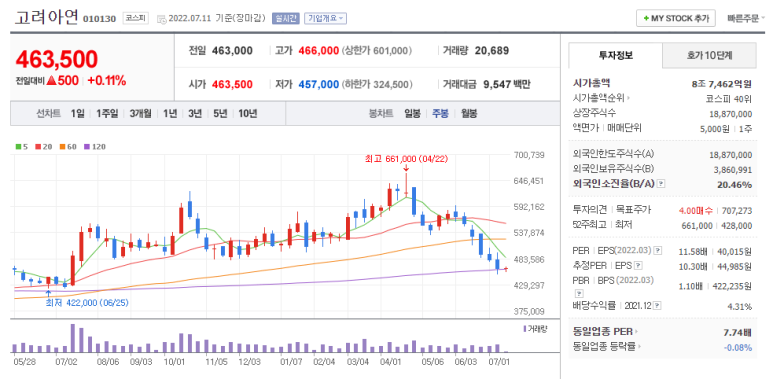This screenshot has height=379, width=773.
Task: Click the 코스피 market badge
Action: pyautogui.click(x=136, y=19)
